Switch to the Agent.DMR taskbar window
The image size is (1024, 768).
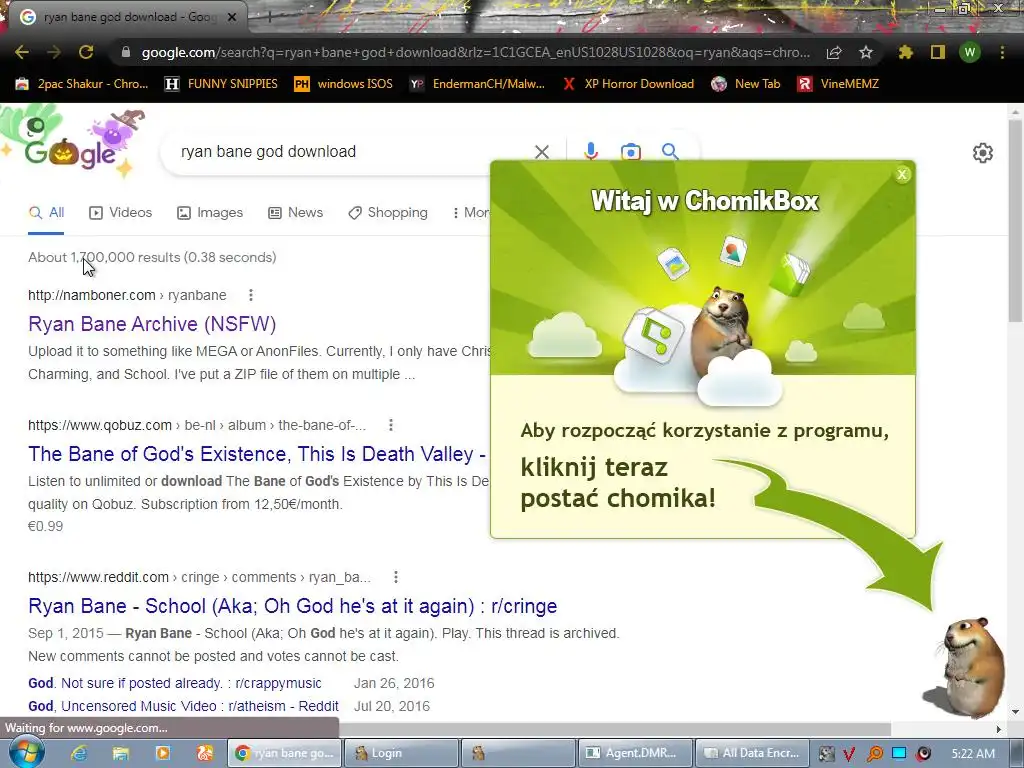coord(635,753)
